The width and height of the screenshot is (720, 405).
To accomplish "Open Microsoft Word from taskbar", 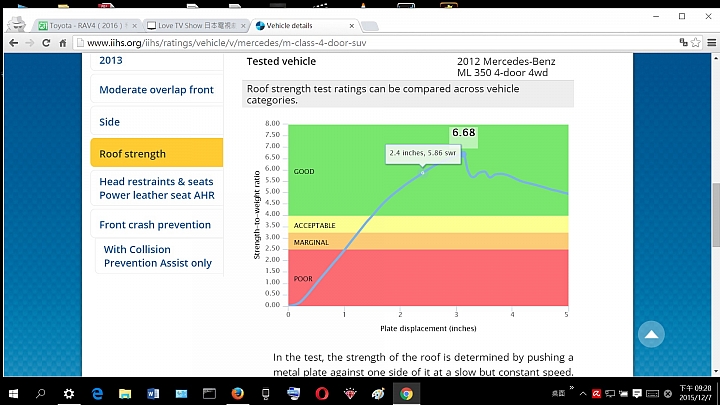I will (x=153, y=394).
